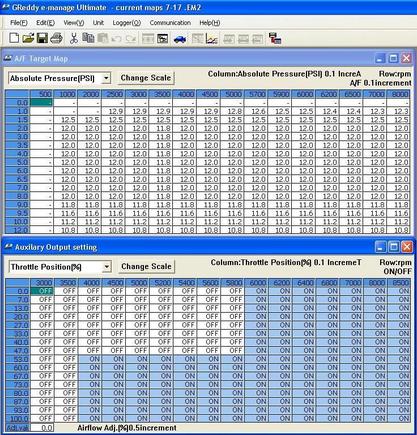Click the Undo arrow toolbar icon
This screenshot has width=417, height=435.
click(x=116, y=39)
